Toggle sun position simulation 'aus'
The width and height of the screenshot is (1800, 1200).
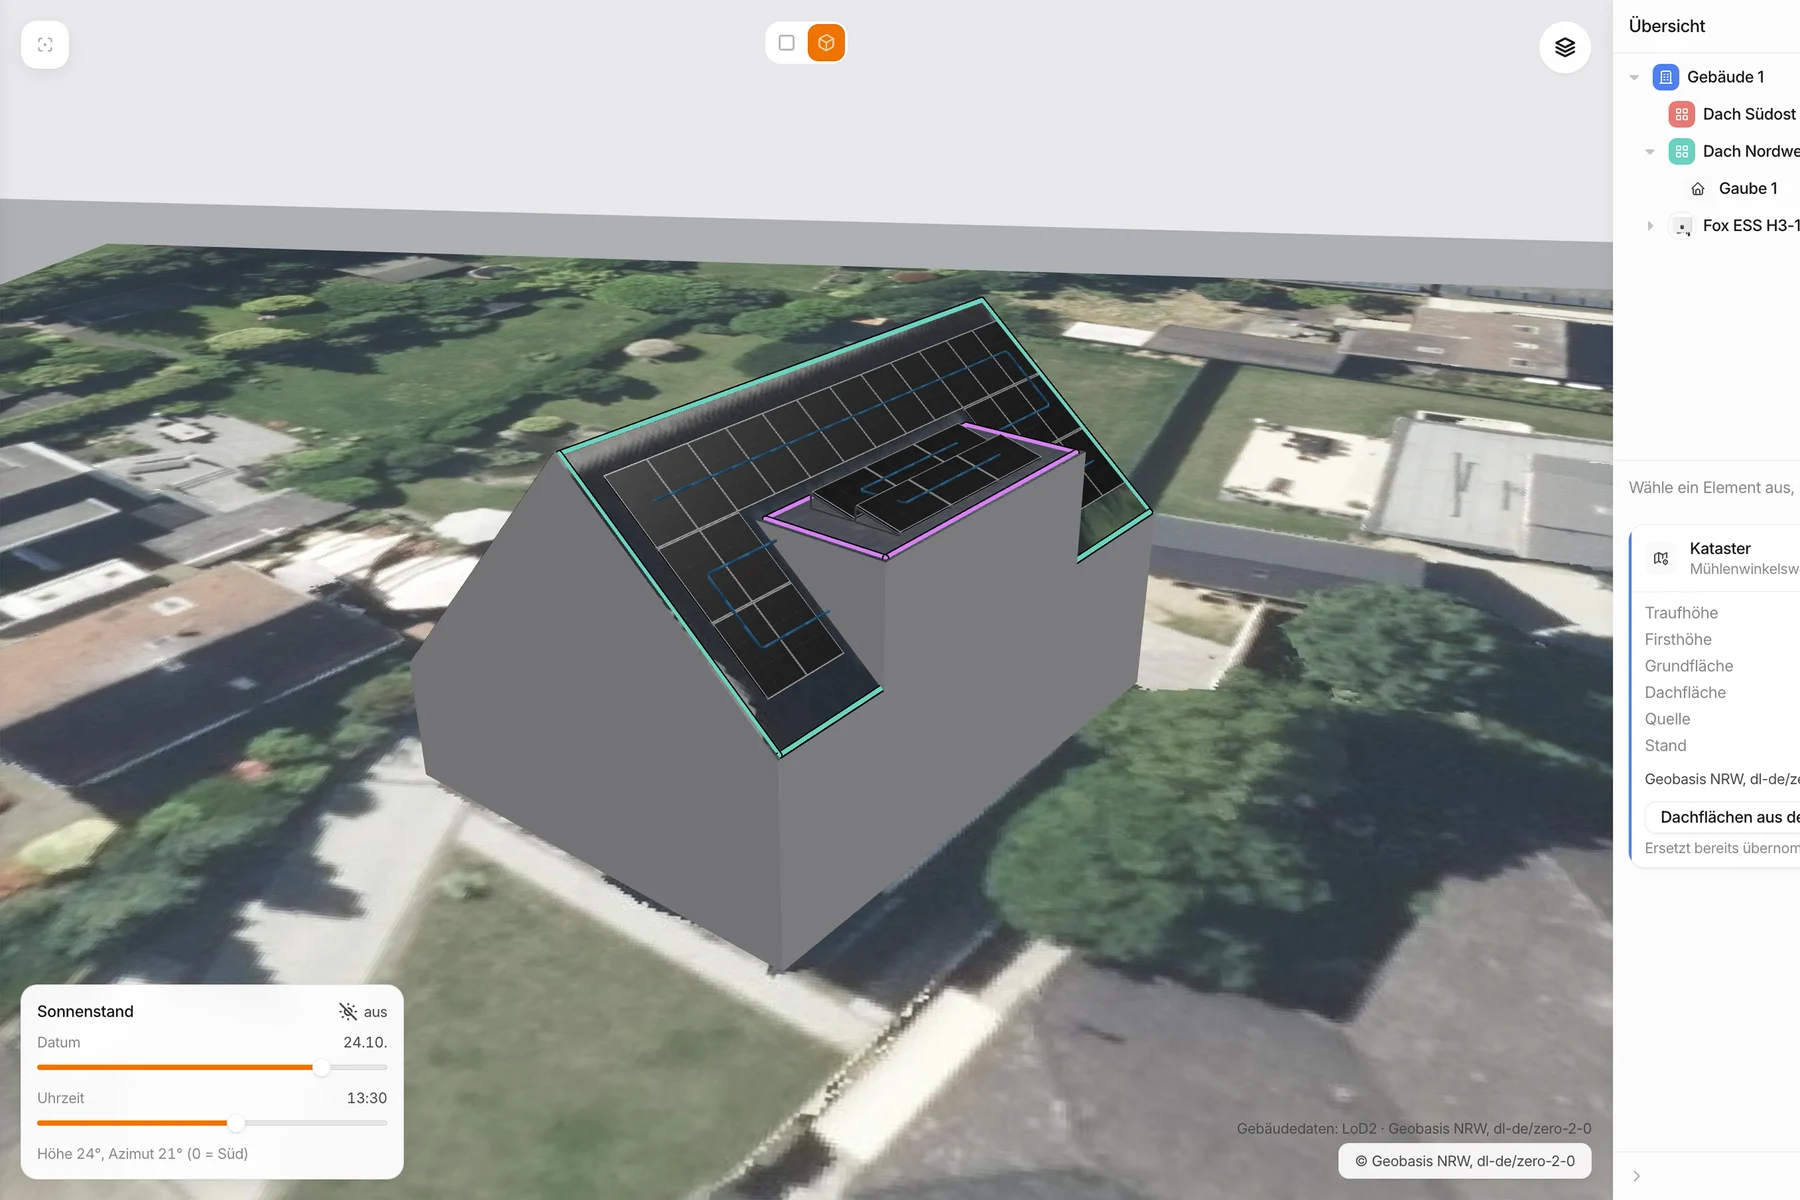click(362, 1011)
